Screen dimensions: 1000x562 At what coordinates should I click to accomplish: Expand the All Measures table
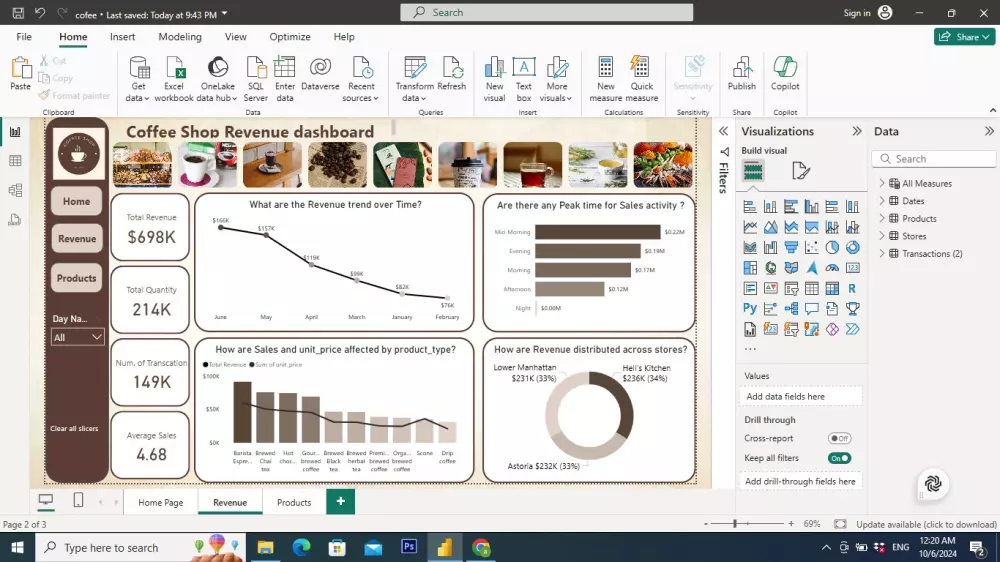click(x=882, y=183)
